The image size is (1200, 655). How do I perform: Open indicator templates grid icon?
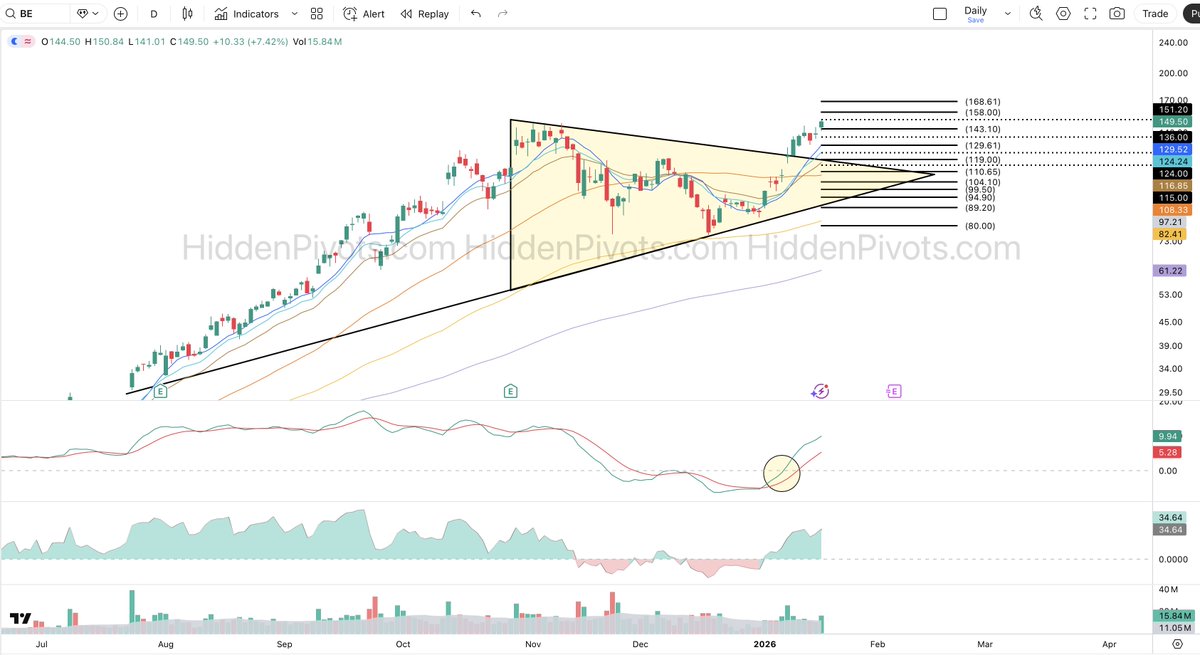[x=317, y=14]
